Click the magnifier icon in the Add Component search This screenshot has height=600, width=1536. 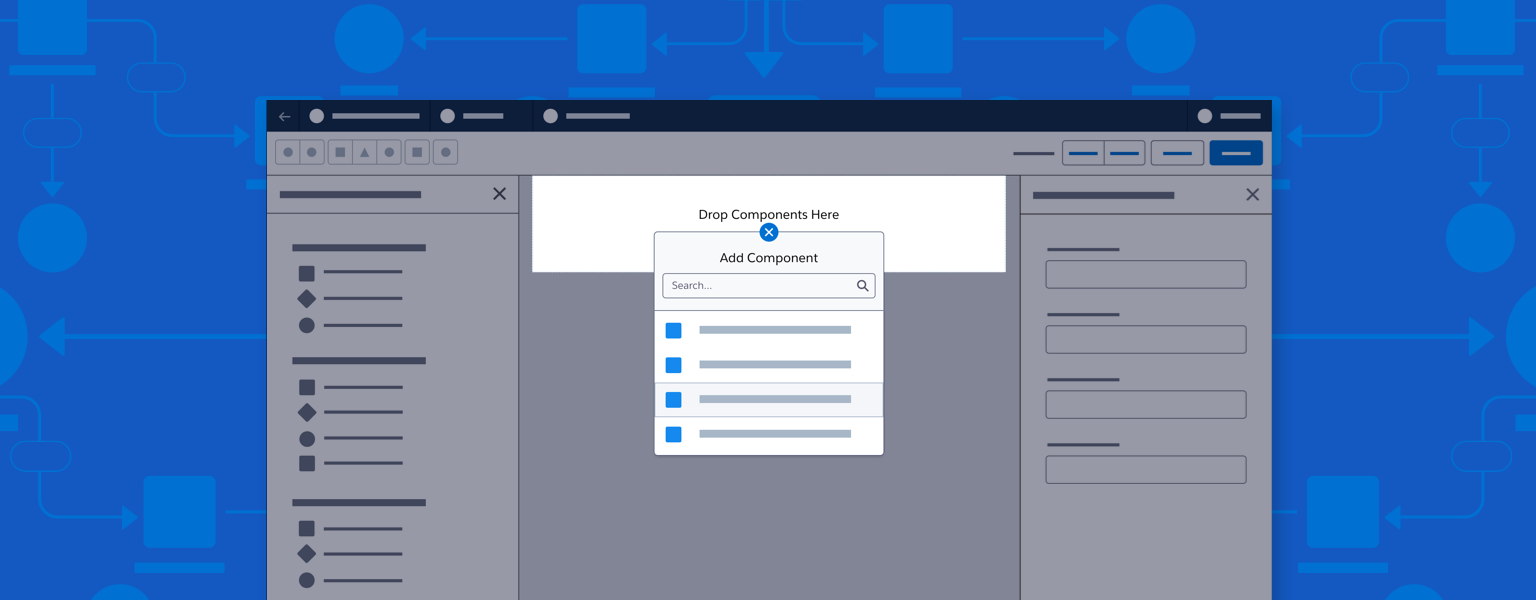[x=862, y=286]
